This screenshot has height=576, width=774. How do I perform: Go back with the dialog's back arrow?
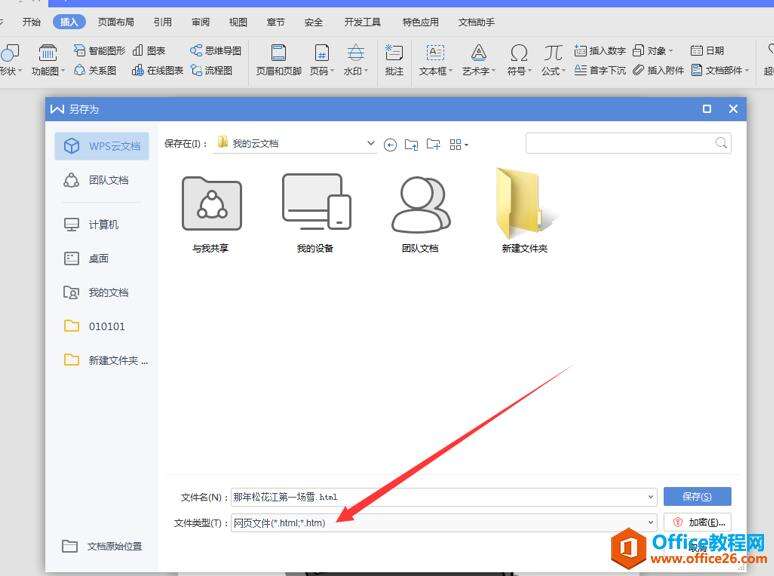click(x=390, y=145)
